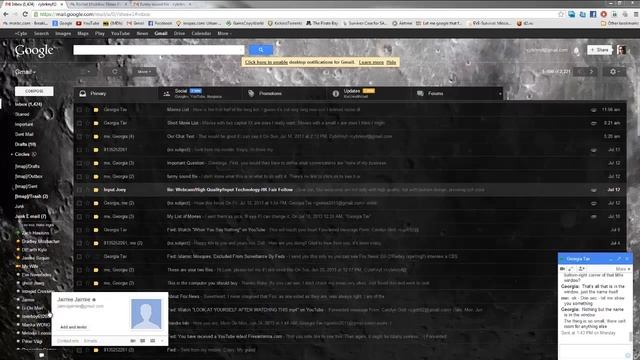Select checkbox for Input Joey email
This screenshot has width=640, height=360.
tap(79, 190)
